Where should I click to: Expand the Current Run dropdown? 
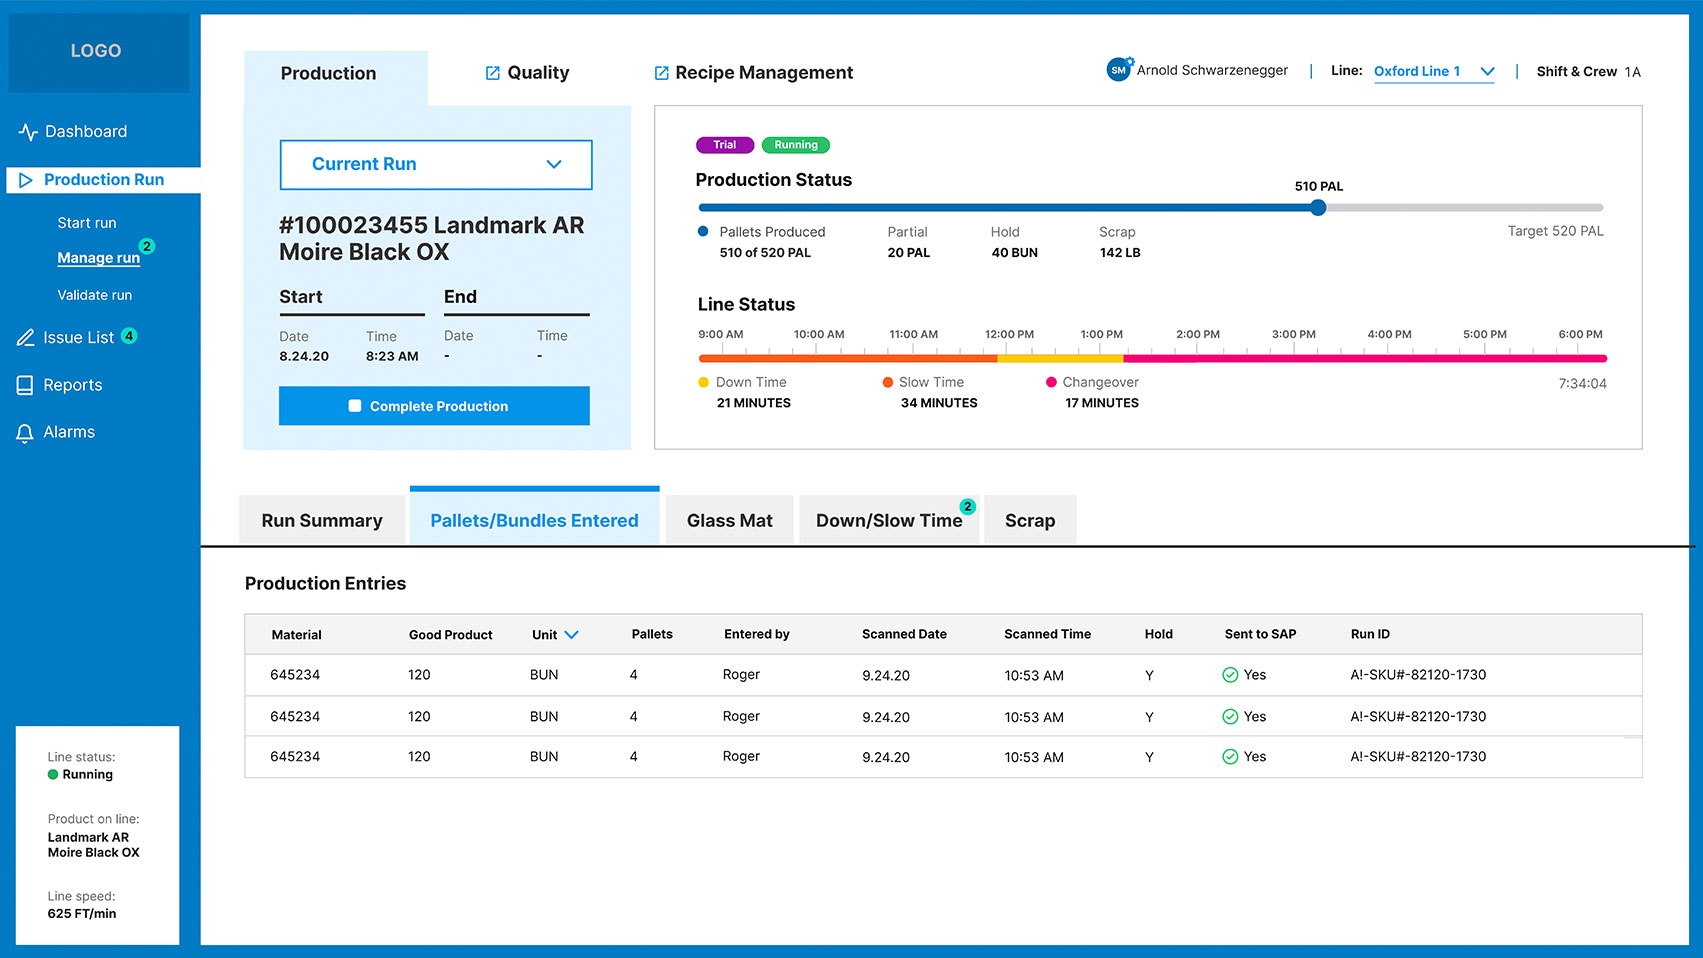pos(436,165)
